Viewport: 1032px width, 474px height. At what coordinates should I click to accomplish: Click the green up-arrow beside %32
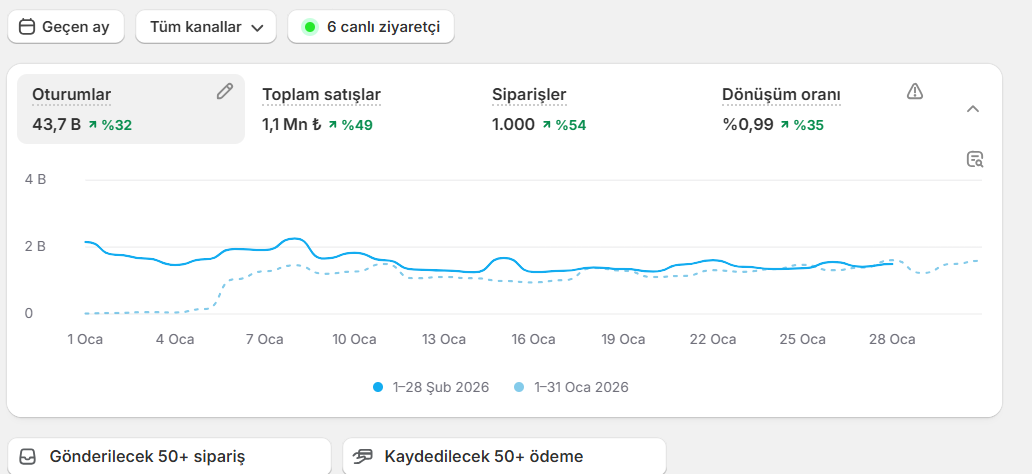92,125
